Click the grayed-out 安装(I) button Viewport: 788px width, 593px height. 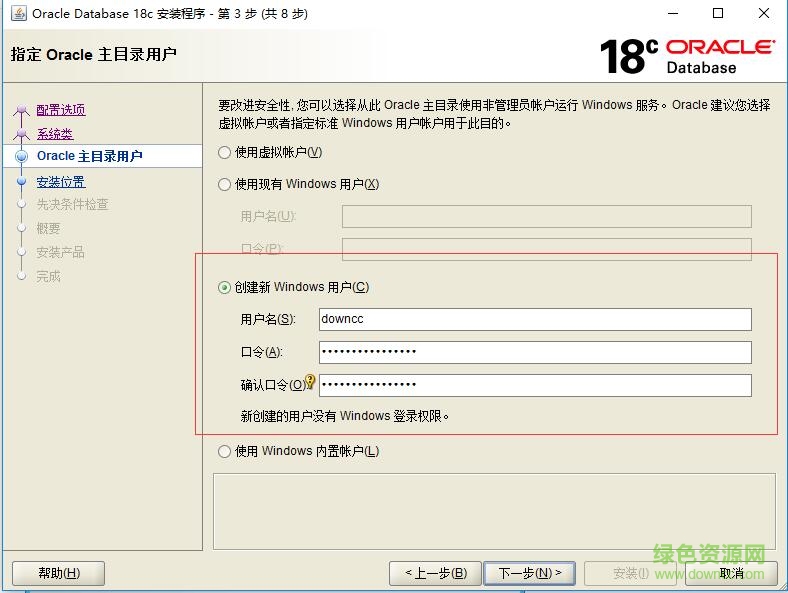click(630, 573)
